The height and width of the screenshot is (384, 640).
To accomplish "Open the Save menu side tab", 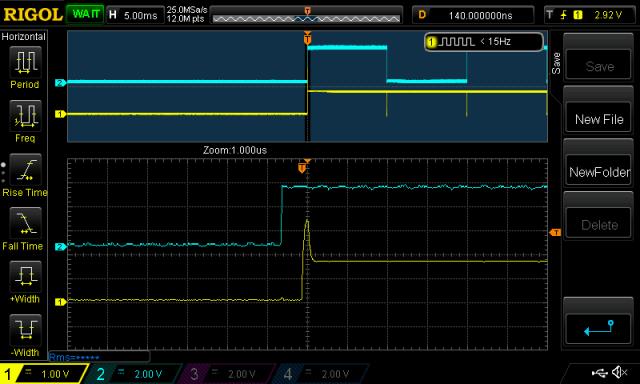I will (x=556, y=63).
